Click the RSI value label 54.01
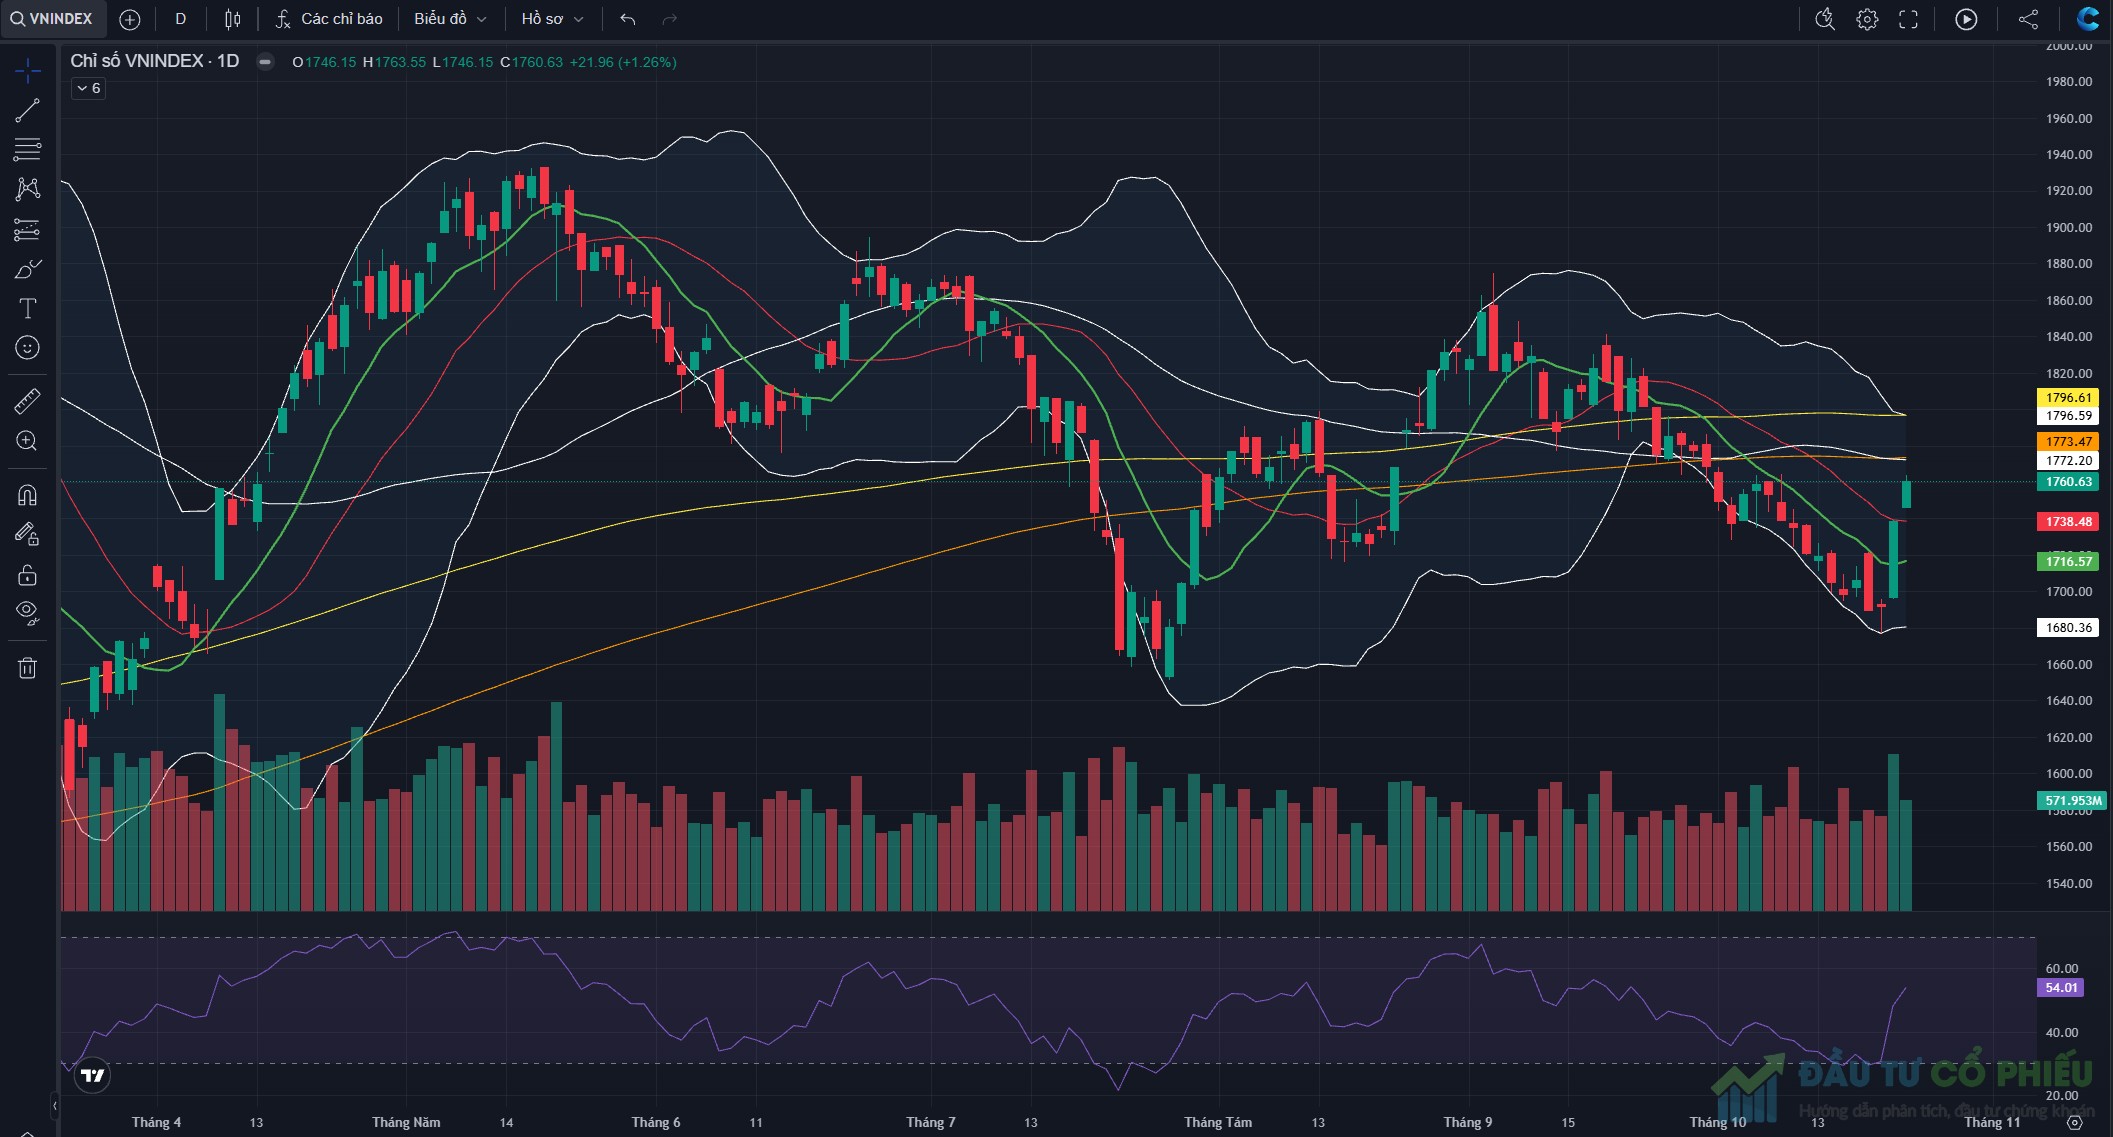2113x1137 pixels. click(x=2061, y=987)
